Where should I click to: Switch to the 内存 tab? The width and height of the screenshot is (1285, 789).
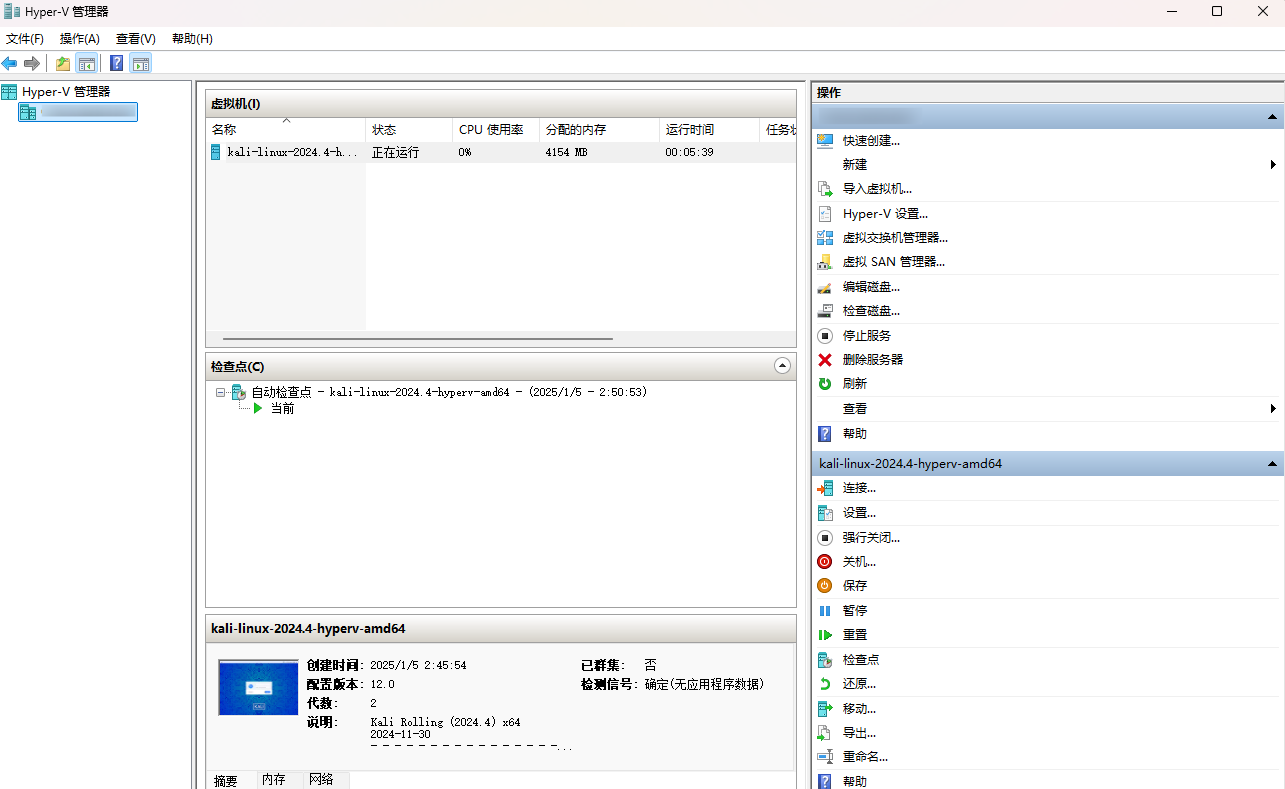click(274, 780)
